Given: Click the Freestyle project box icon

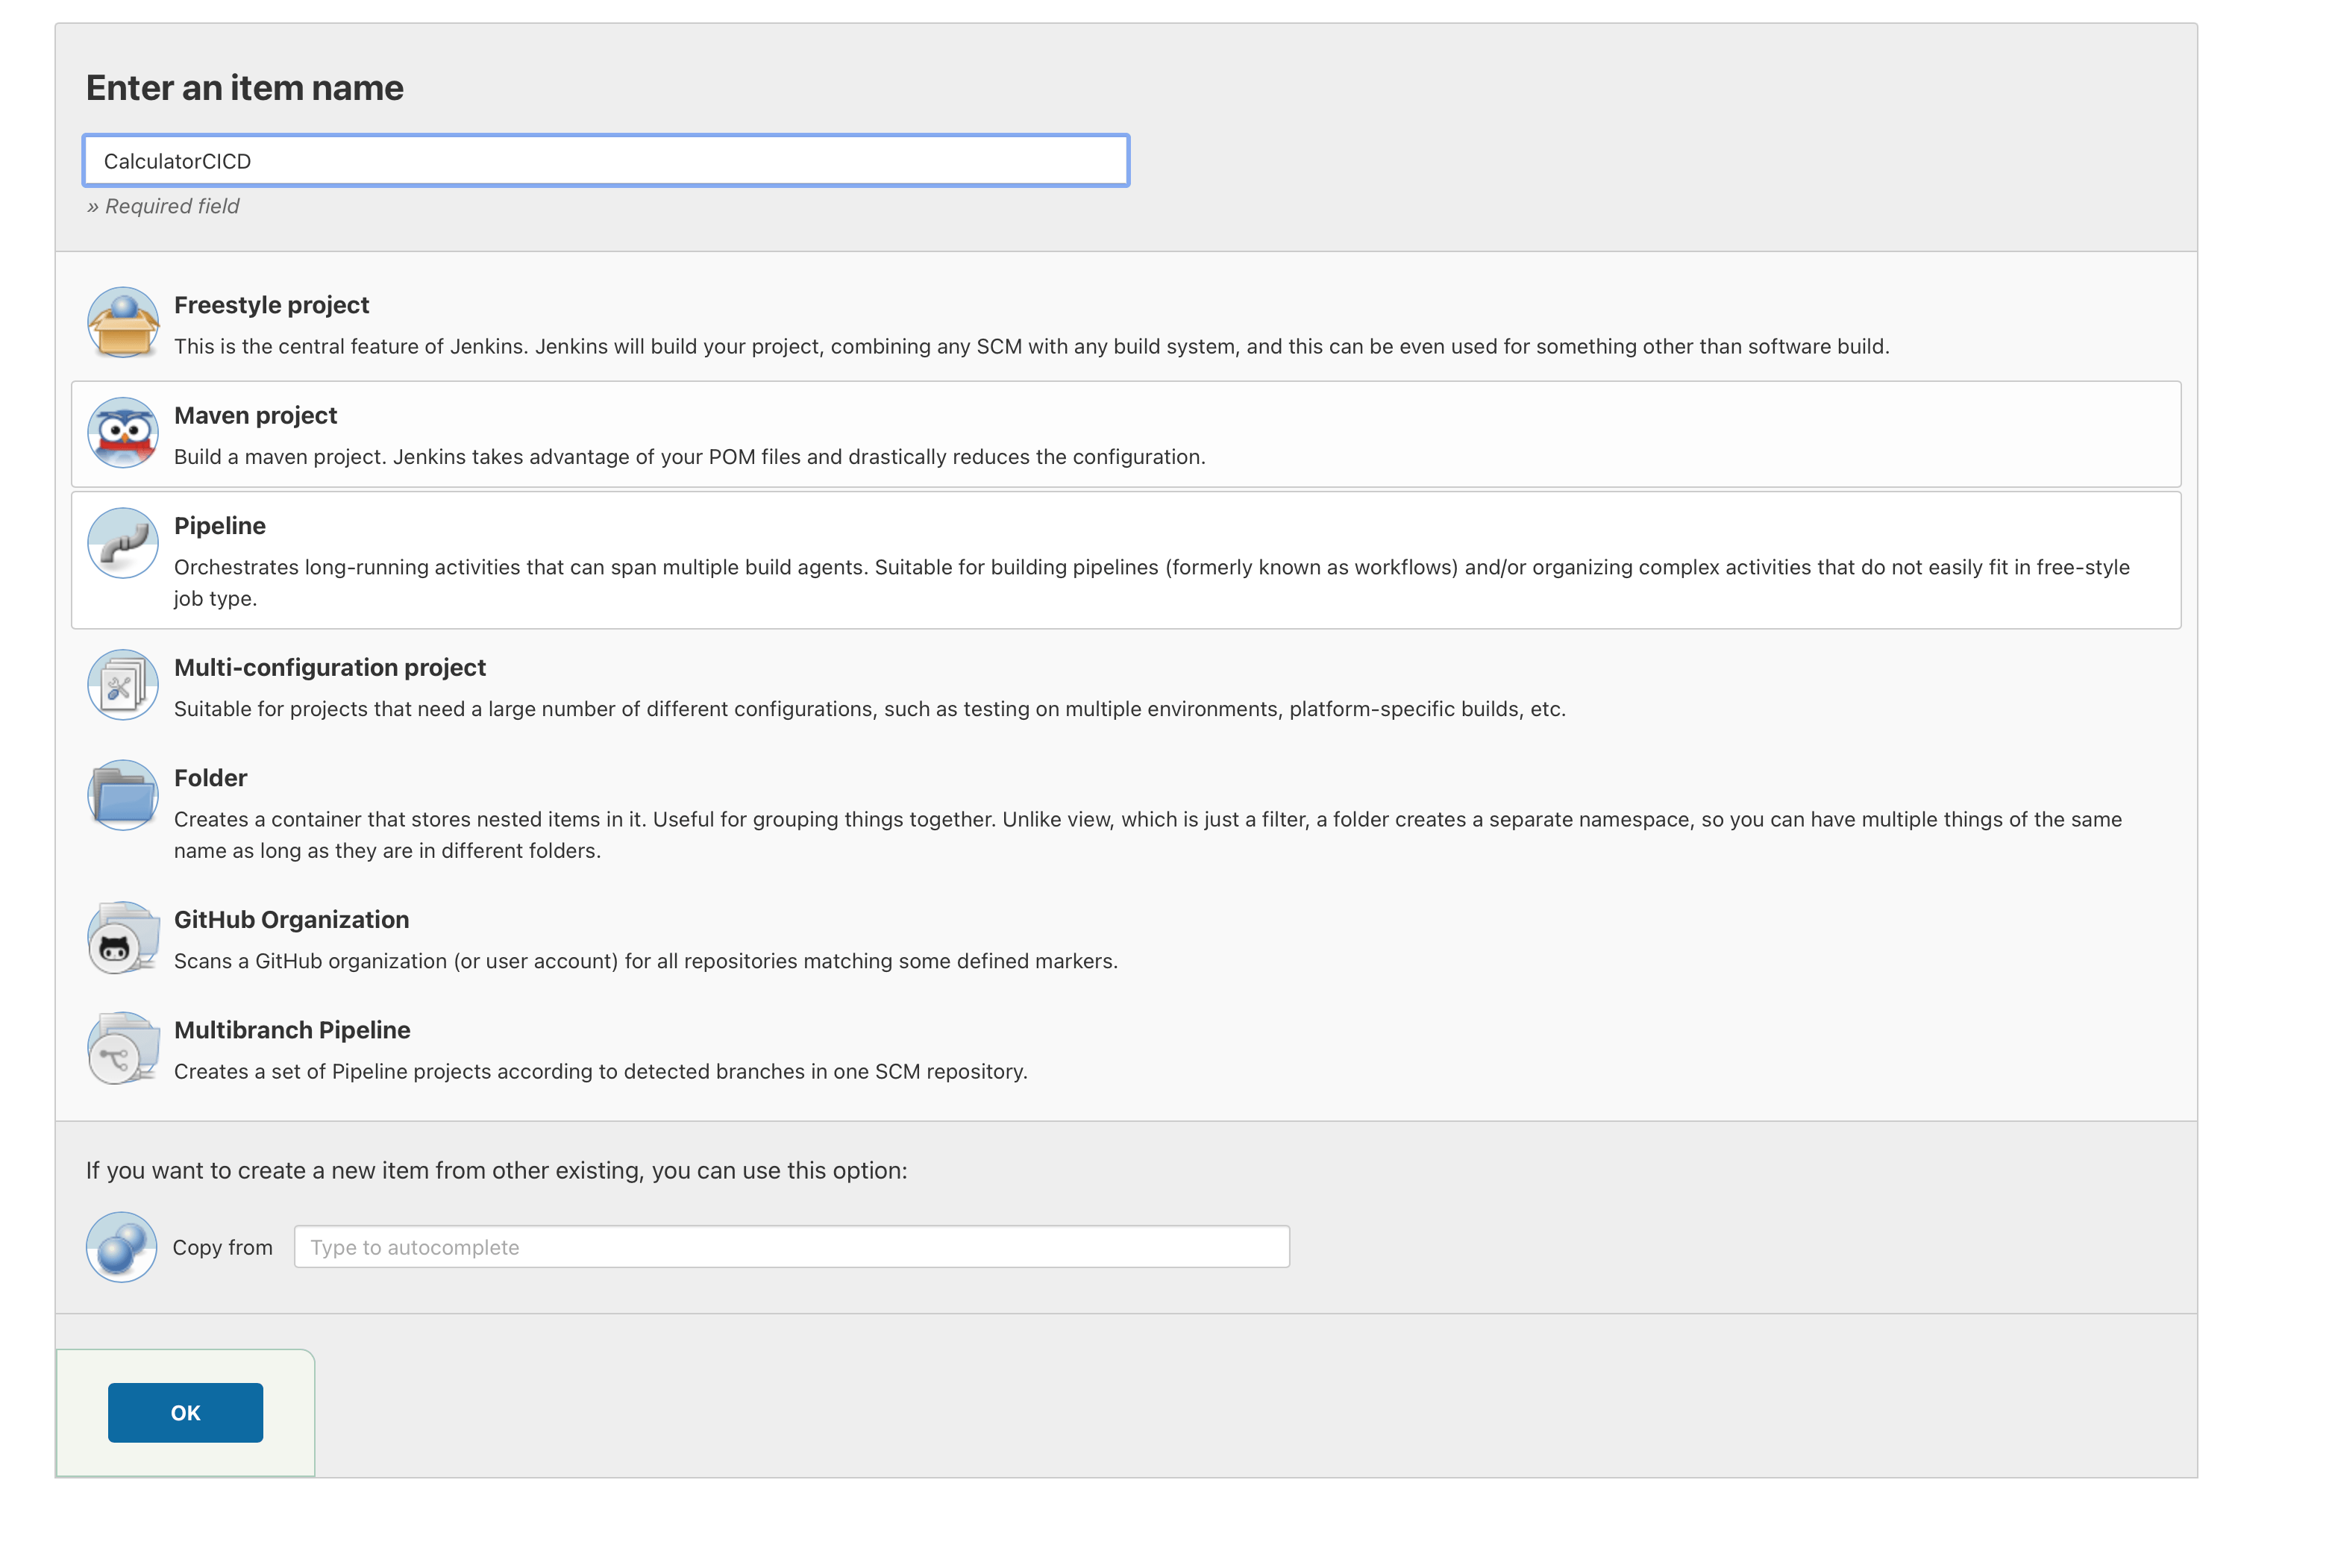Looking at the screenshot, I should pos(122,323).
